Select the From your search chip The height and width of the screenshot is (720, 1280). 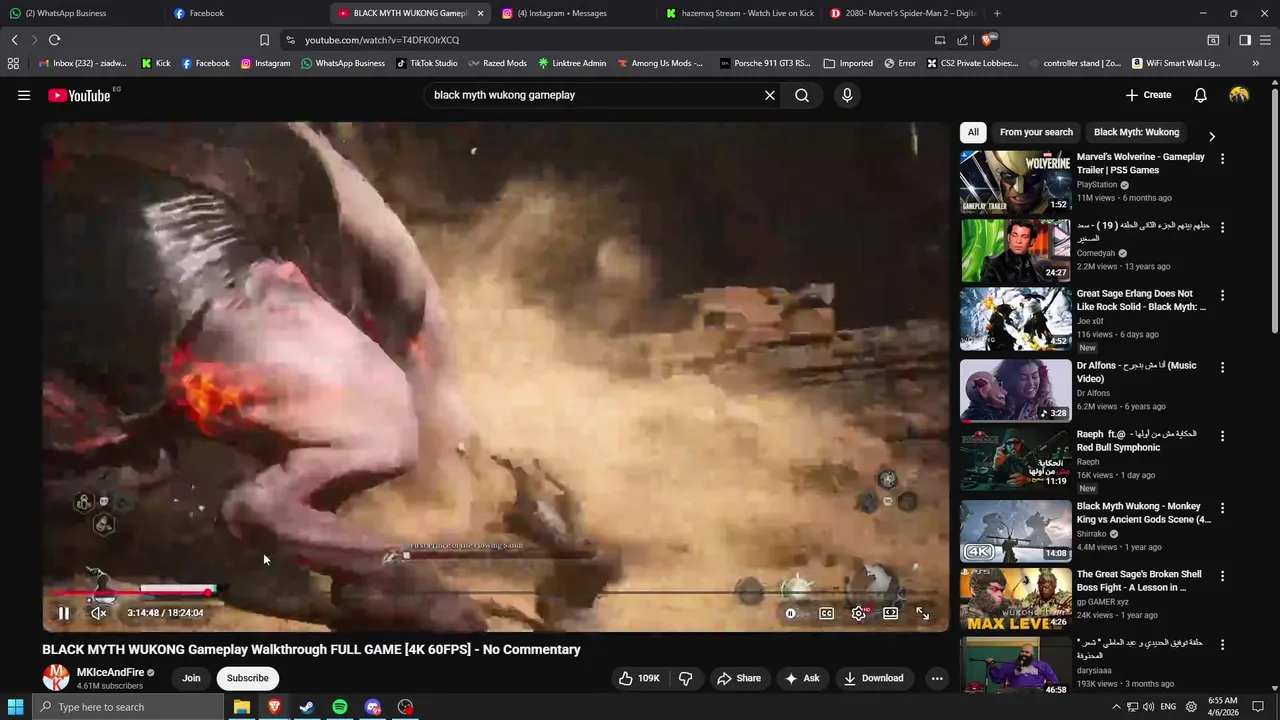tap(1036, 132)
